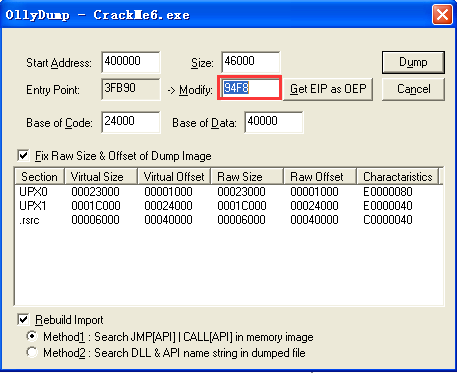This screenshot has width=457, height=373.
Task: Toggle Fix Raw Size & Offset checkbox
Action: [23, 156]
